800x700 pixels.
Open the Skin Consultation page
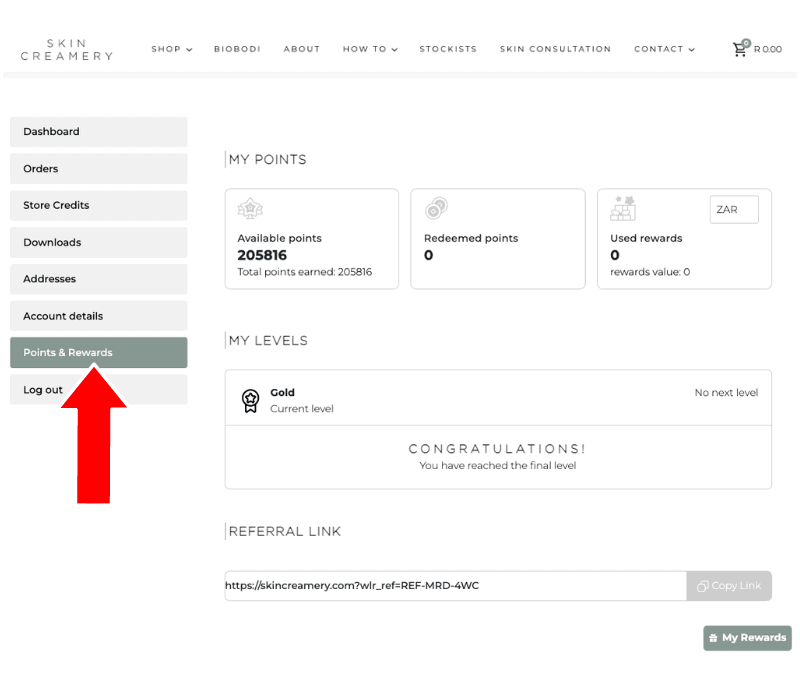click(x=555, y=49)
